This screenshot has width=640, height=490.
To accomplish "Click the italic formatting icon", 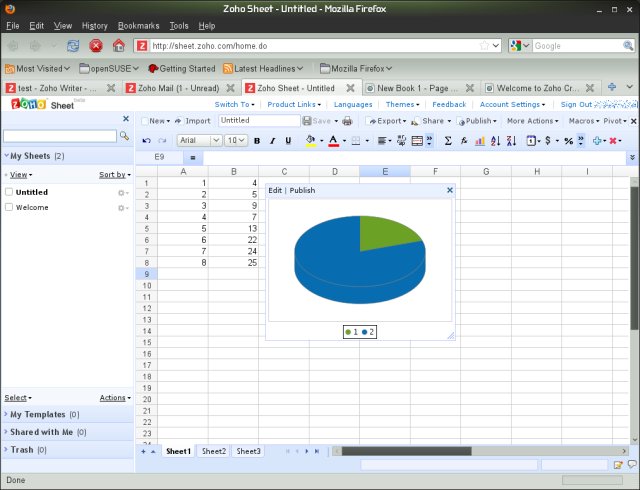I will pos(273,141).
